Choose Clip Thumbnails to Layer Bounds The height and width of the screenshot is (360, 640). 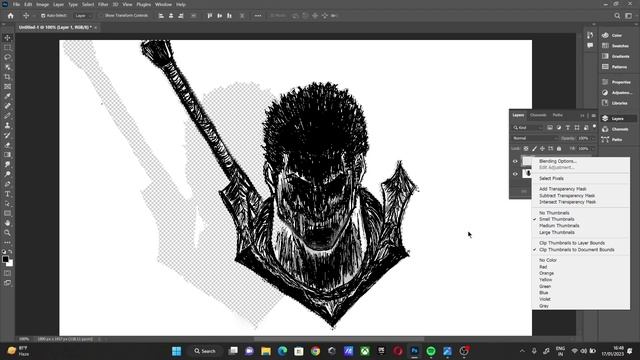coord(572,243)
